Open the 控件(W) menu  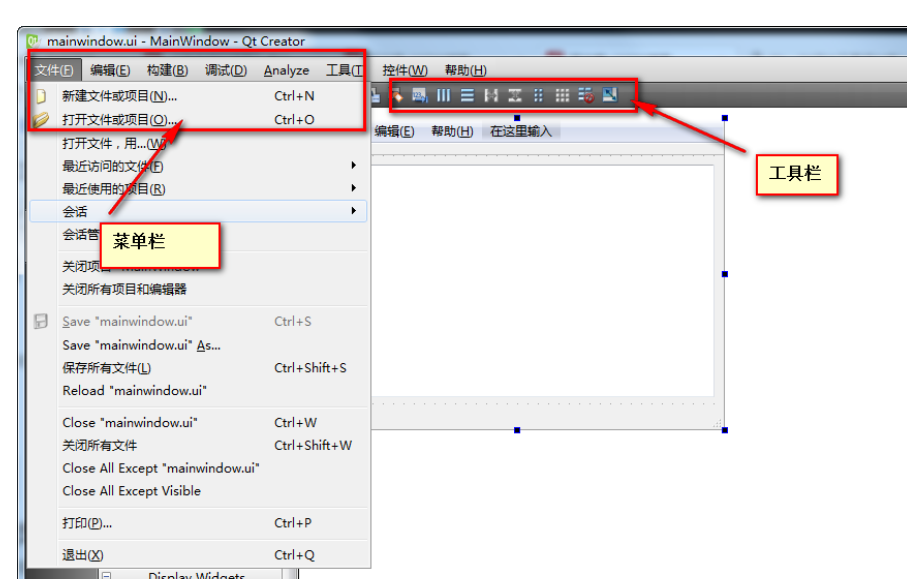click(x=405, y=71)
